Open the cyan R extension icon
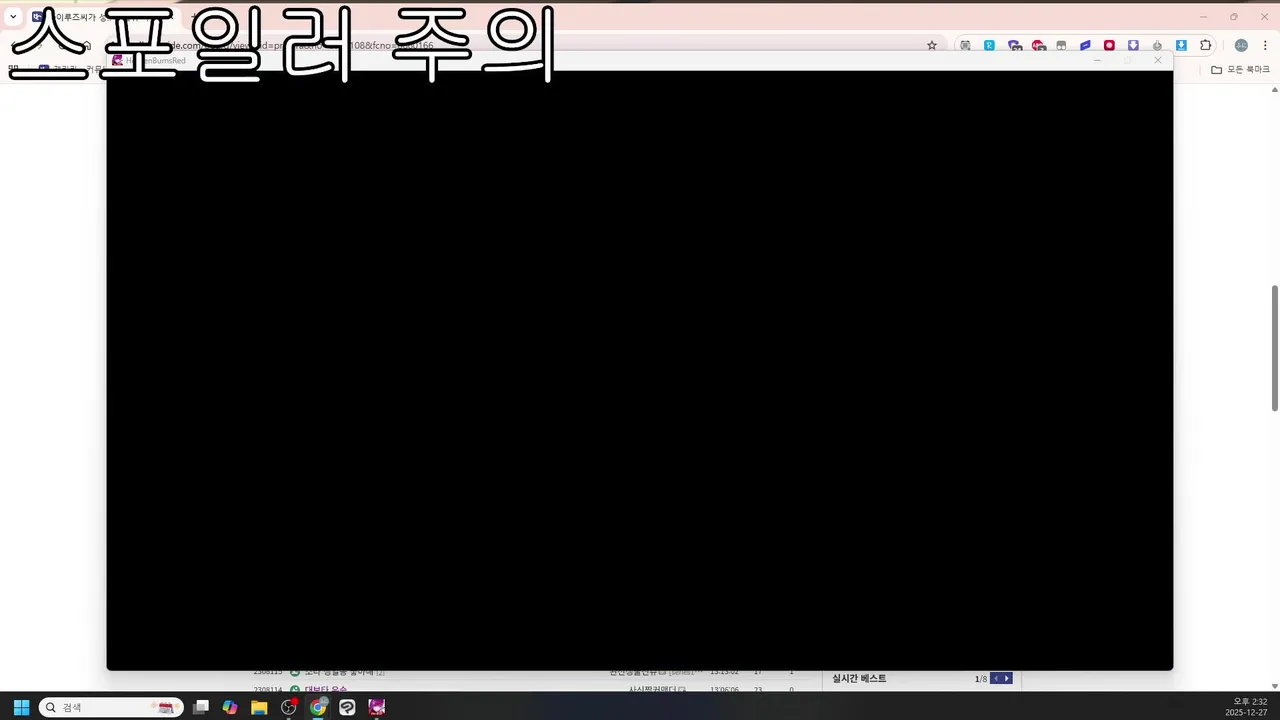Image resolution: width=1280 pixels, height=720 pixels. click(x=989, y=45)
